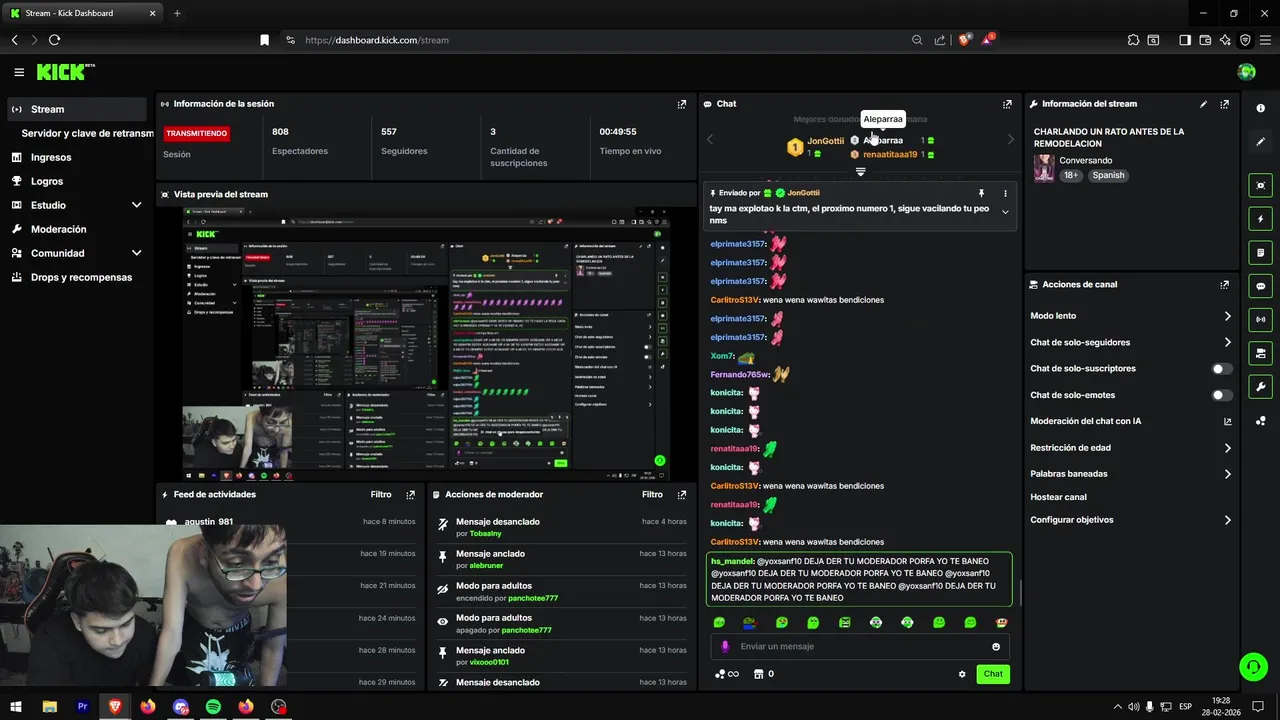
Task: Click the Kick logo
Action: tap(66, 72)
